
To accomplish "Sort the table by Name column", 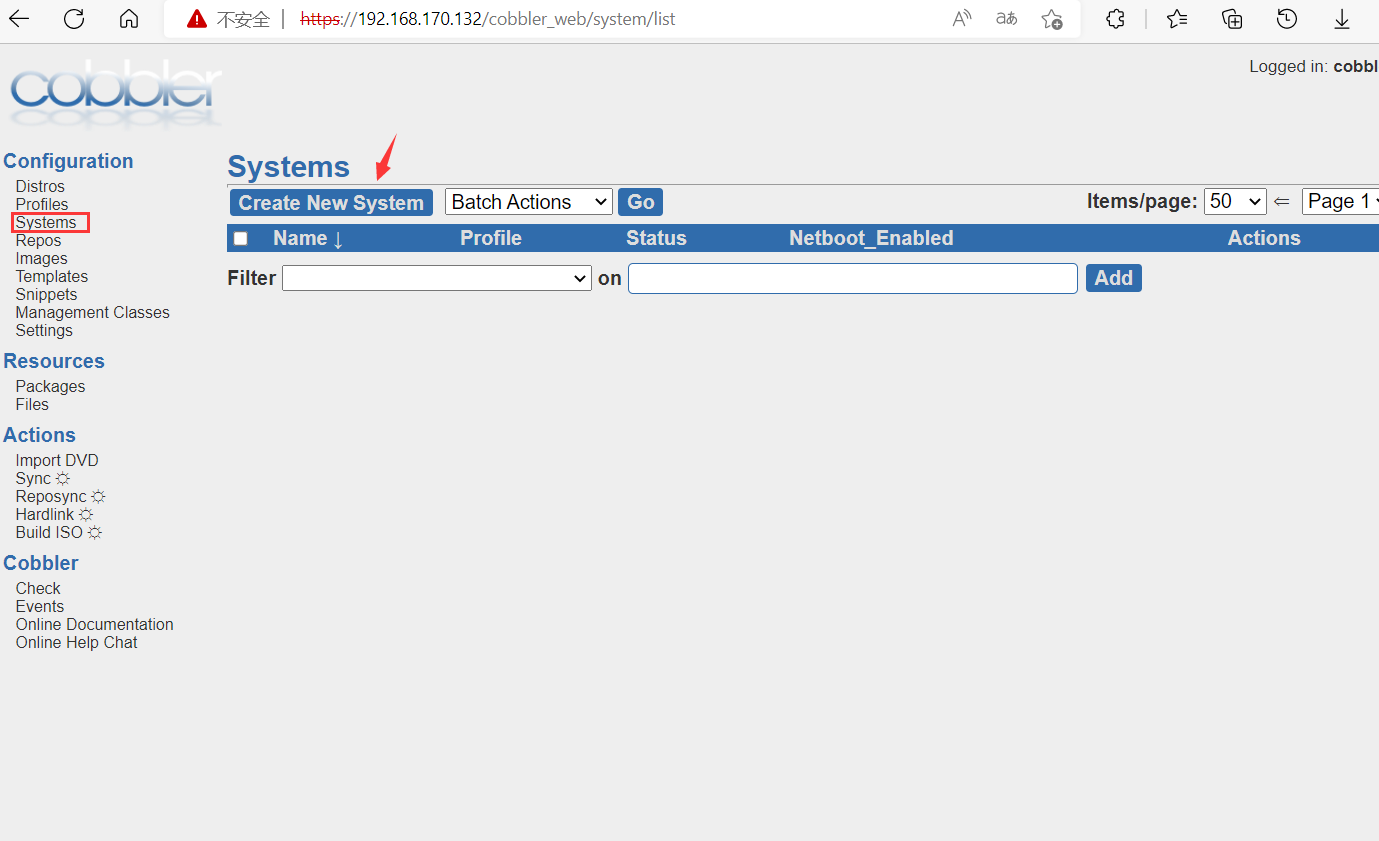I will tap(308, 238).
